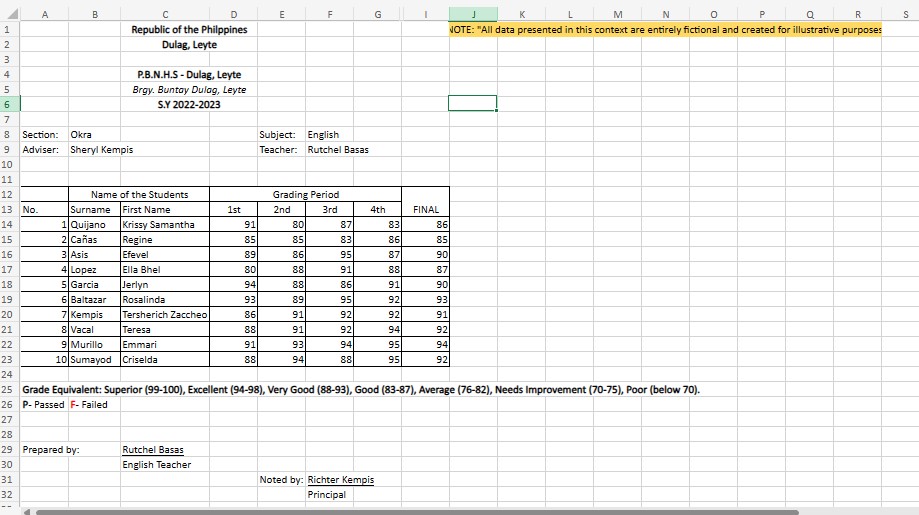Click the 'Section:' label cell
Image resolution: width=919 pixels, height=515 pixels.
click(x=45, y=135)
